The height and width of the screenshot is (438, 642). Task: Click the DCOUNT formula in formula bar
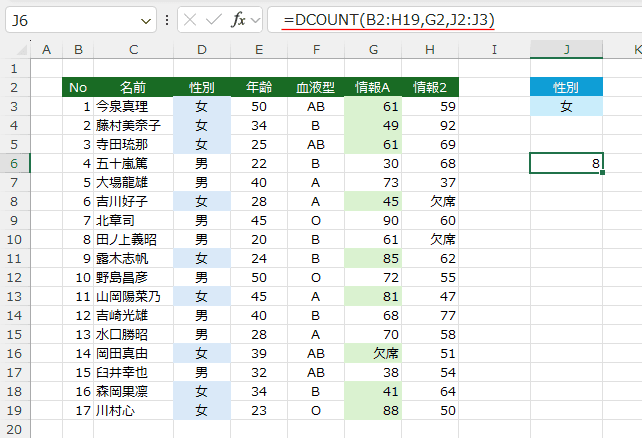pyautogui.click(x=388, y=20)
